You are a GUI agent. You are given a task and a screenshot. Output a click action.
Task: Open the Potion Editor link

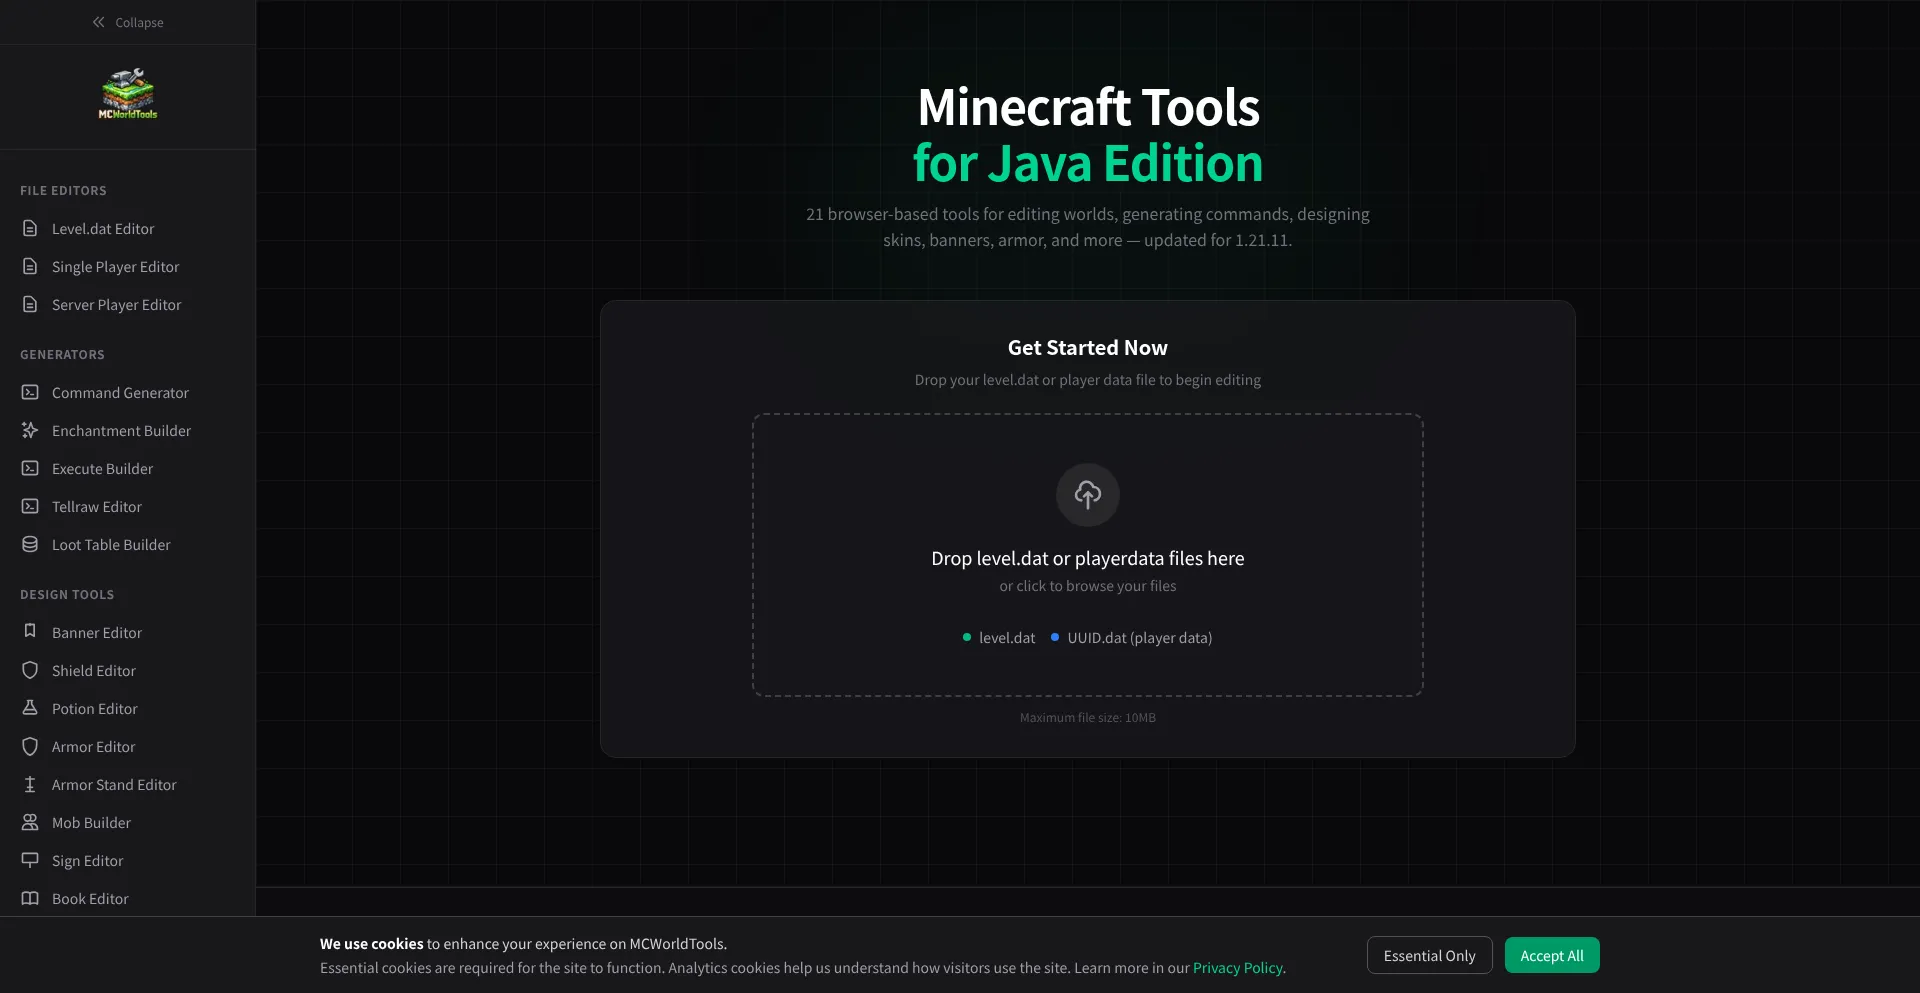pos(128,709)
